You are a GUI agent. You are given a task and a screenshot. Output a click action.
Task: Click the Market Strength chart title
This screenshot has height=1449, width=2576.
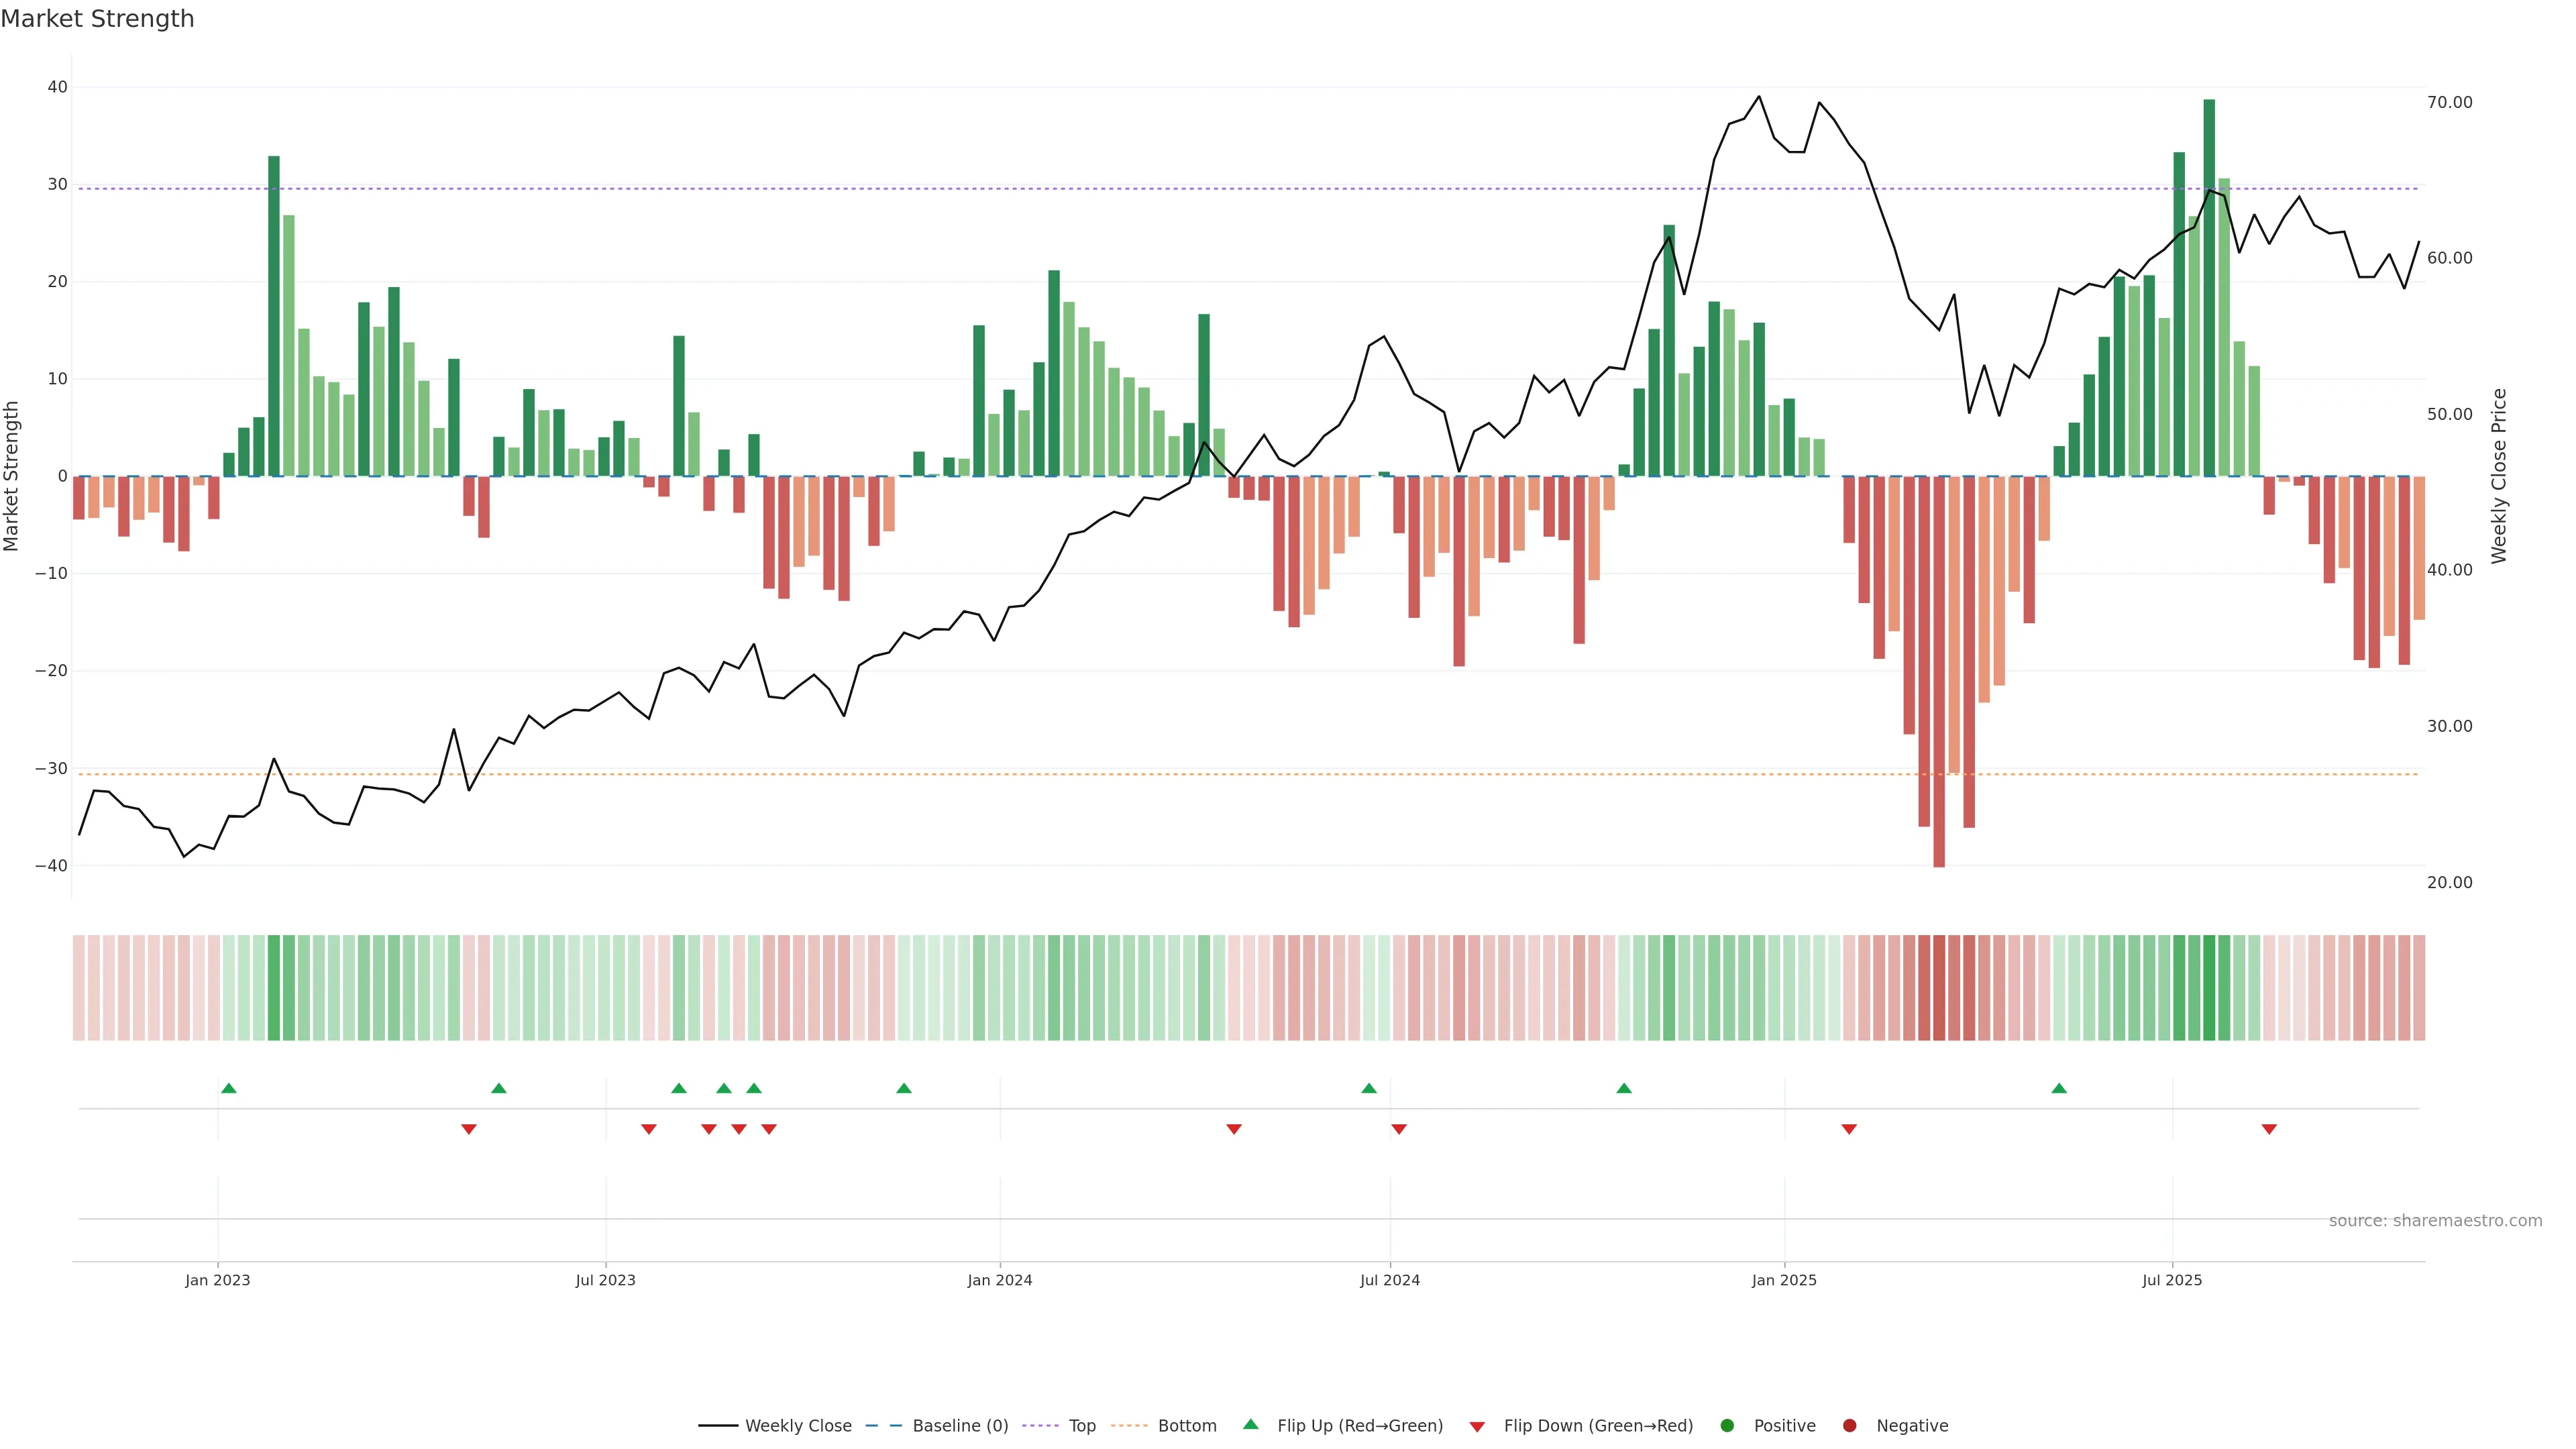(x=97, y=19)
